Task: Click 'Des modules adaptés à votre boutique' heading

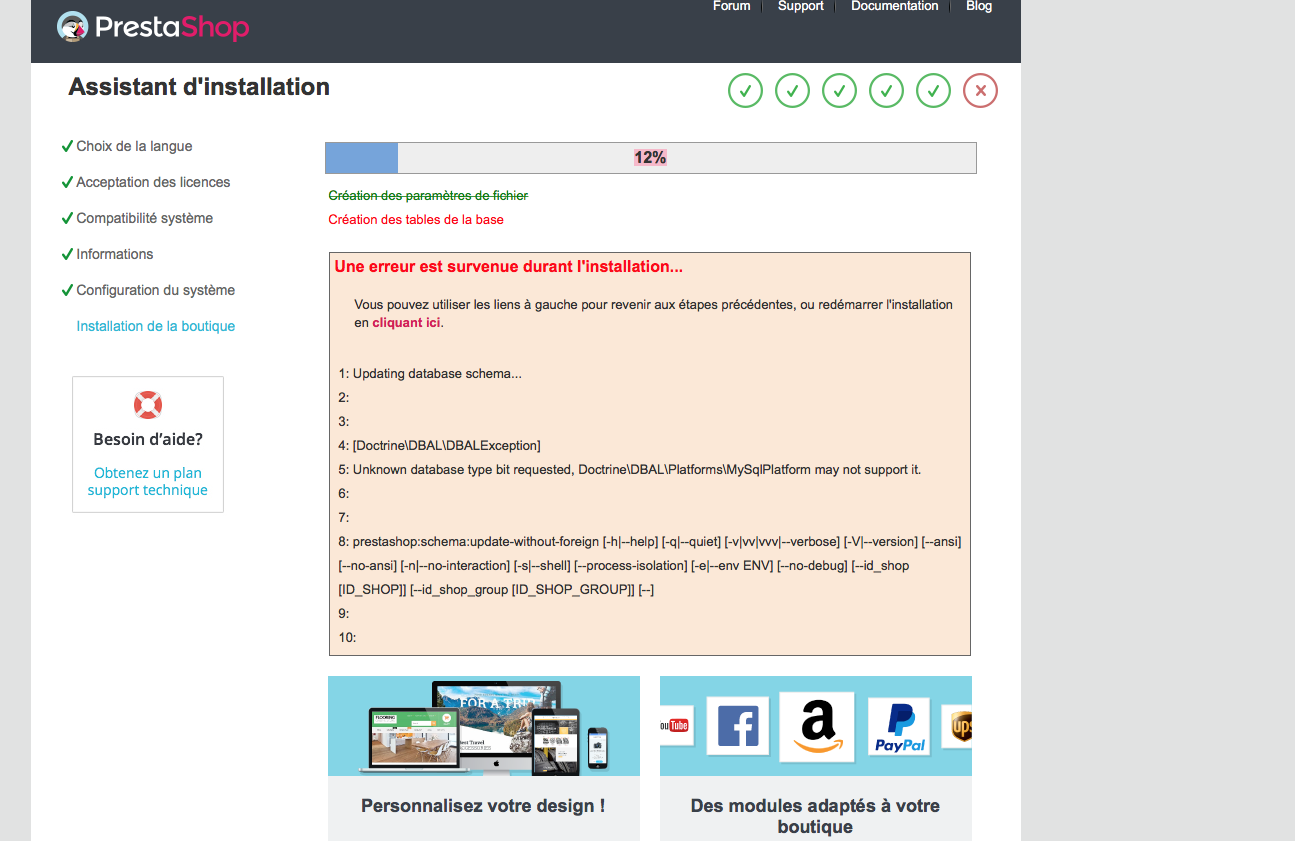Action: (x=815, y=816)
